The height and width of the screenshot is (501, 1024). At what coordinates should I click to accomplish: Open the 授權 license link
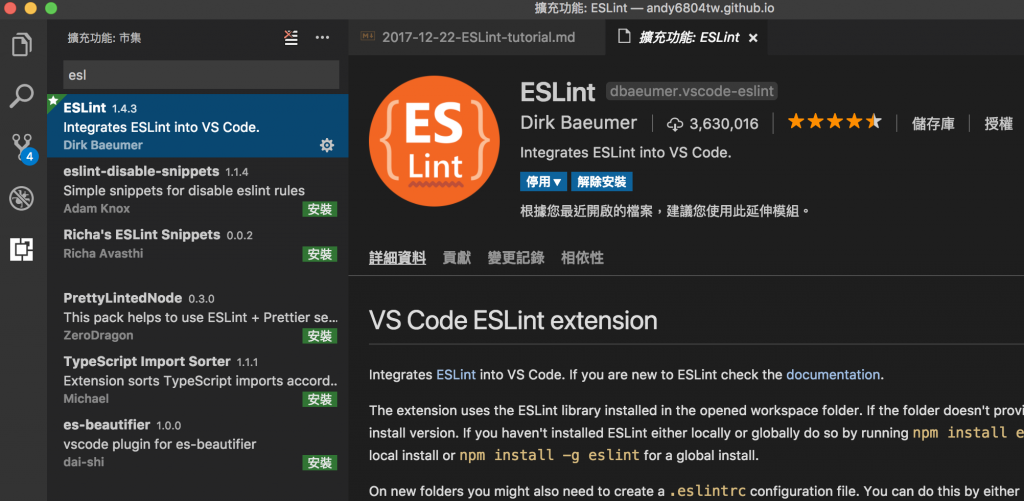coord(999,123)
